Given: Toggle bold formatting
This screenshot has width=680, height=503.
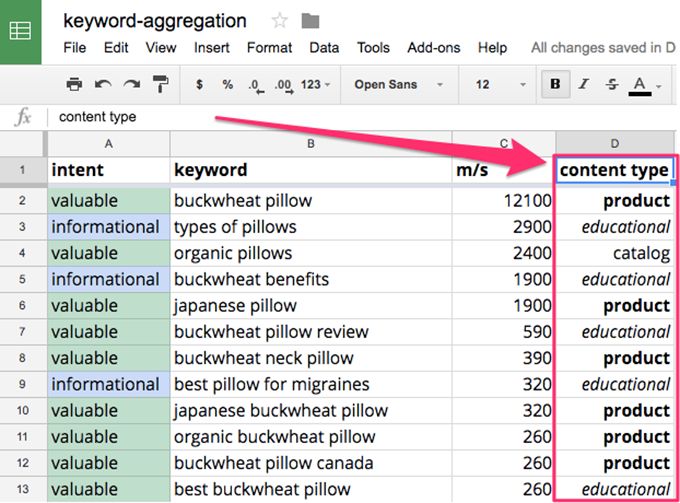Looking at the screenshot, I should tap(556, 84).
